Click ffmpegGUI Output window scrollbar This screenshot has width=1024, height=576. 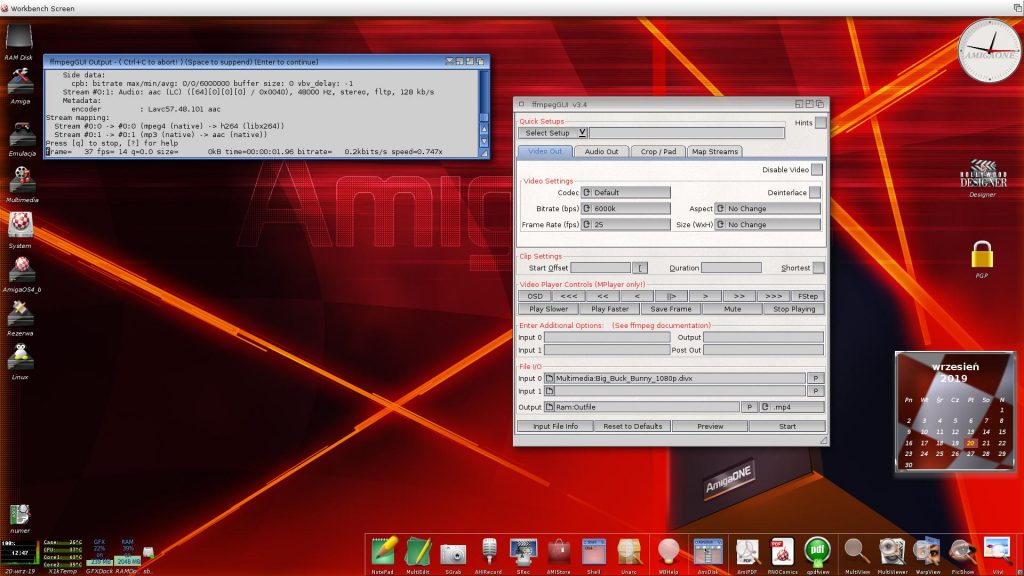pyautogui.click(x=484, y=95)
